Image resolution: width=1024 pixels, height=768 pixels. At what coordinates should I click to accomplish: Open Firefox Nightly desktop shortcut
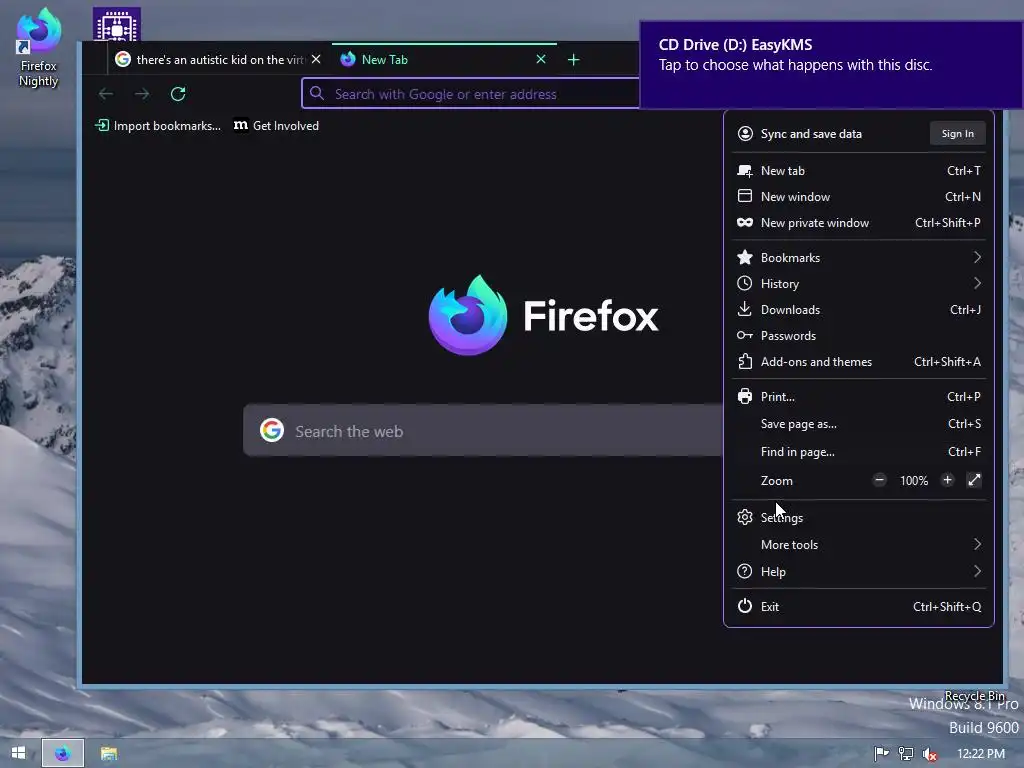[x=39, y=47]
